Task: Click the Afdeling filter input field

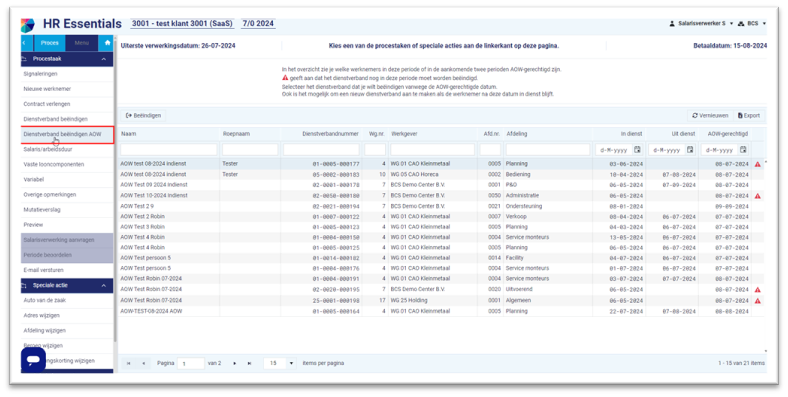Action: (x=548, y=150)
